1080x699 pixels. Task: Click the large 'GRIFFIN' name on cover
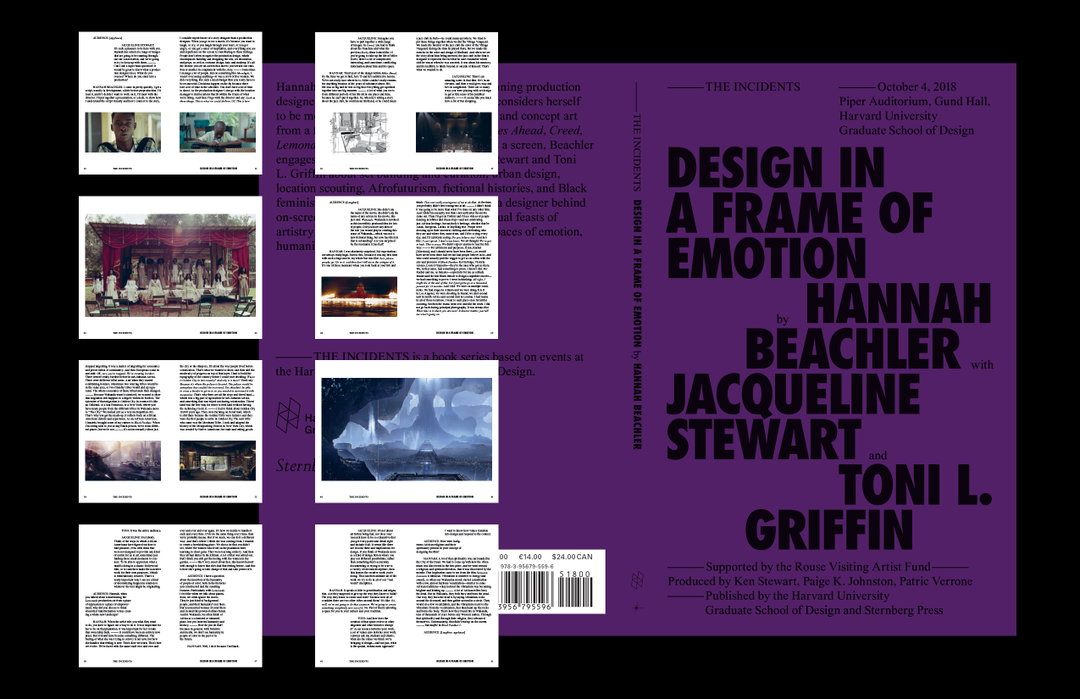coord(829,529)
